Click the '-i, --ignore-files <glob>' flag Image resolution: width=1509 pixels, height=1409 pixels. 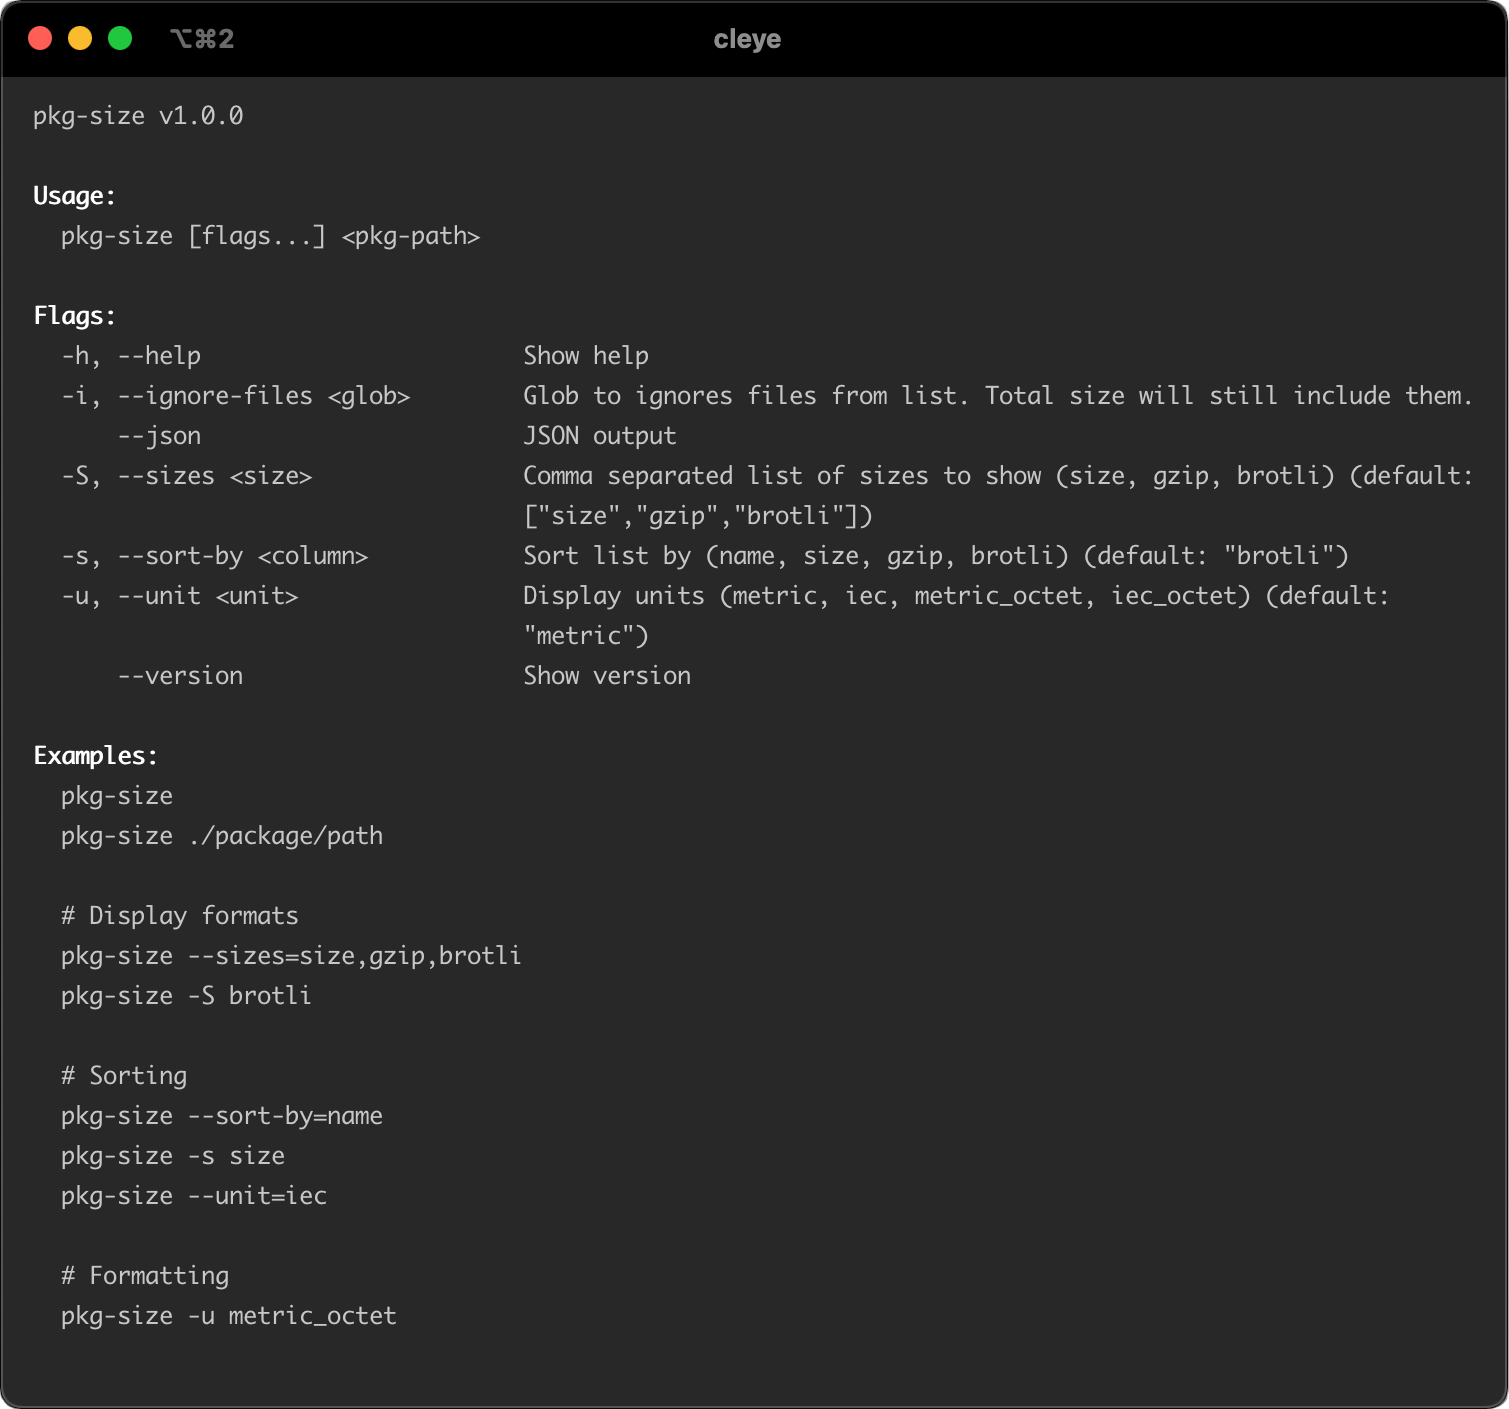[x=236, y=396]
